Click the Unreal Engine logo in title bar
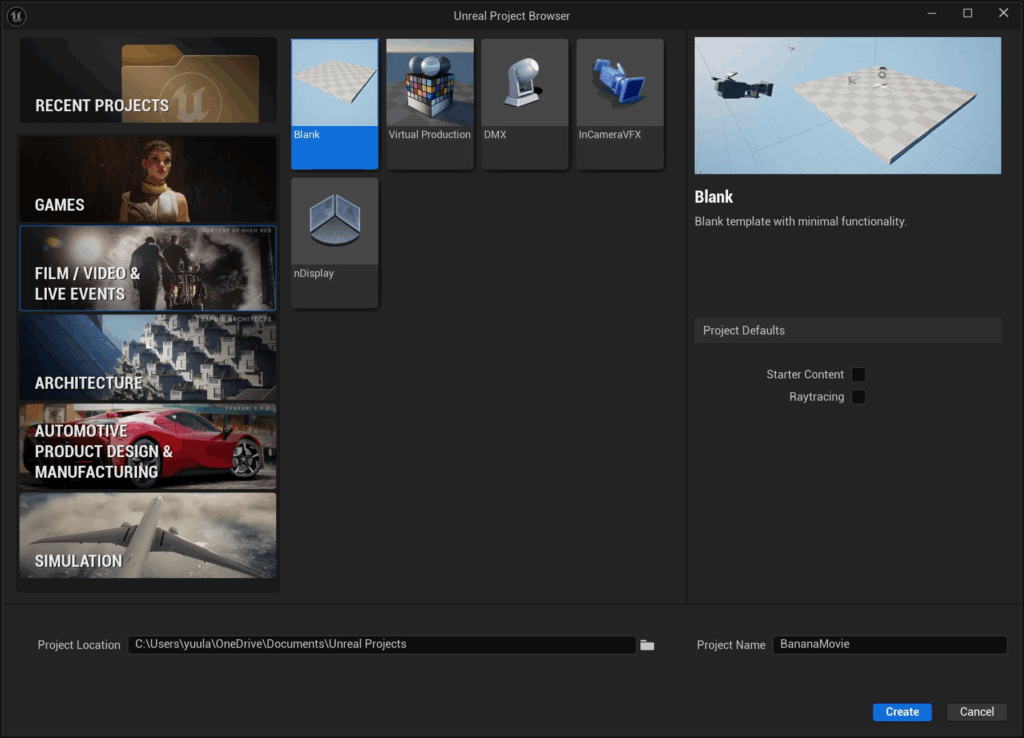Viewport: 1024px width, 738px height. pos(17,15)
